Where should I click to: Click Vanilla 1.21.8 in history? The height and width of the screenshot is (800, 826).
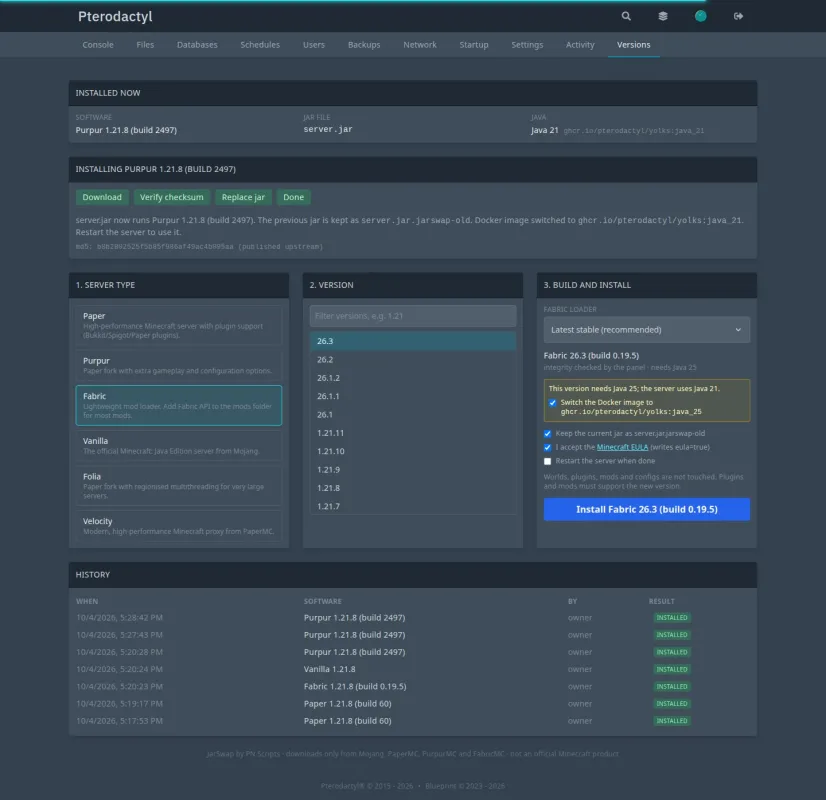(x=329, y=669)
